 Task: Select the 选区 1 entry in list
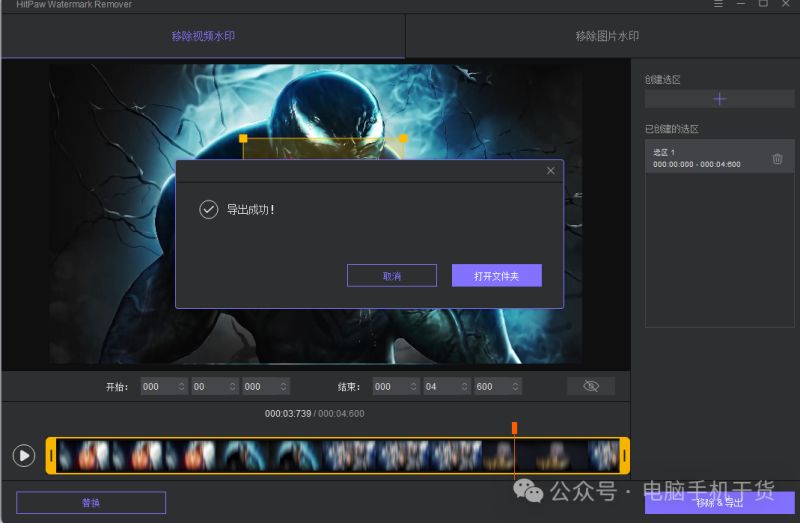tap(719, 158)
